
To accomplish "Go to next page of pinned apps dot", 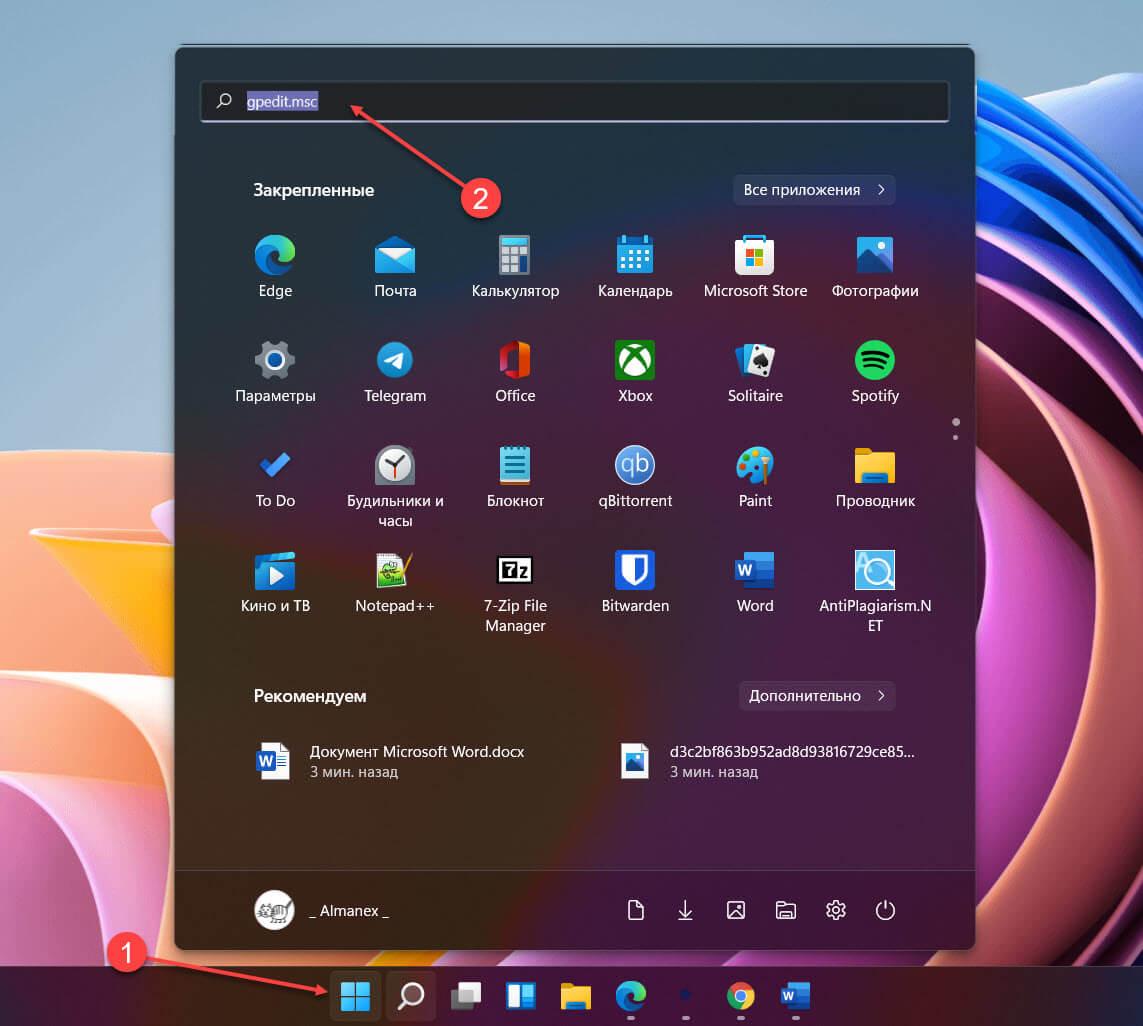I will point(955,438).
